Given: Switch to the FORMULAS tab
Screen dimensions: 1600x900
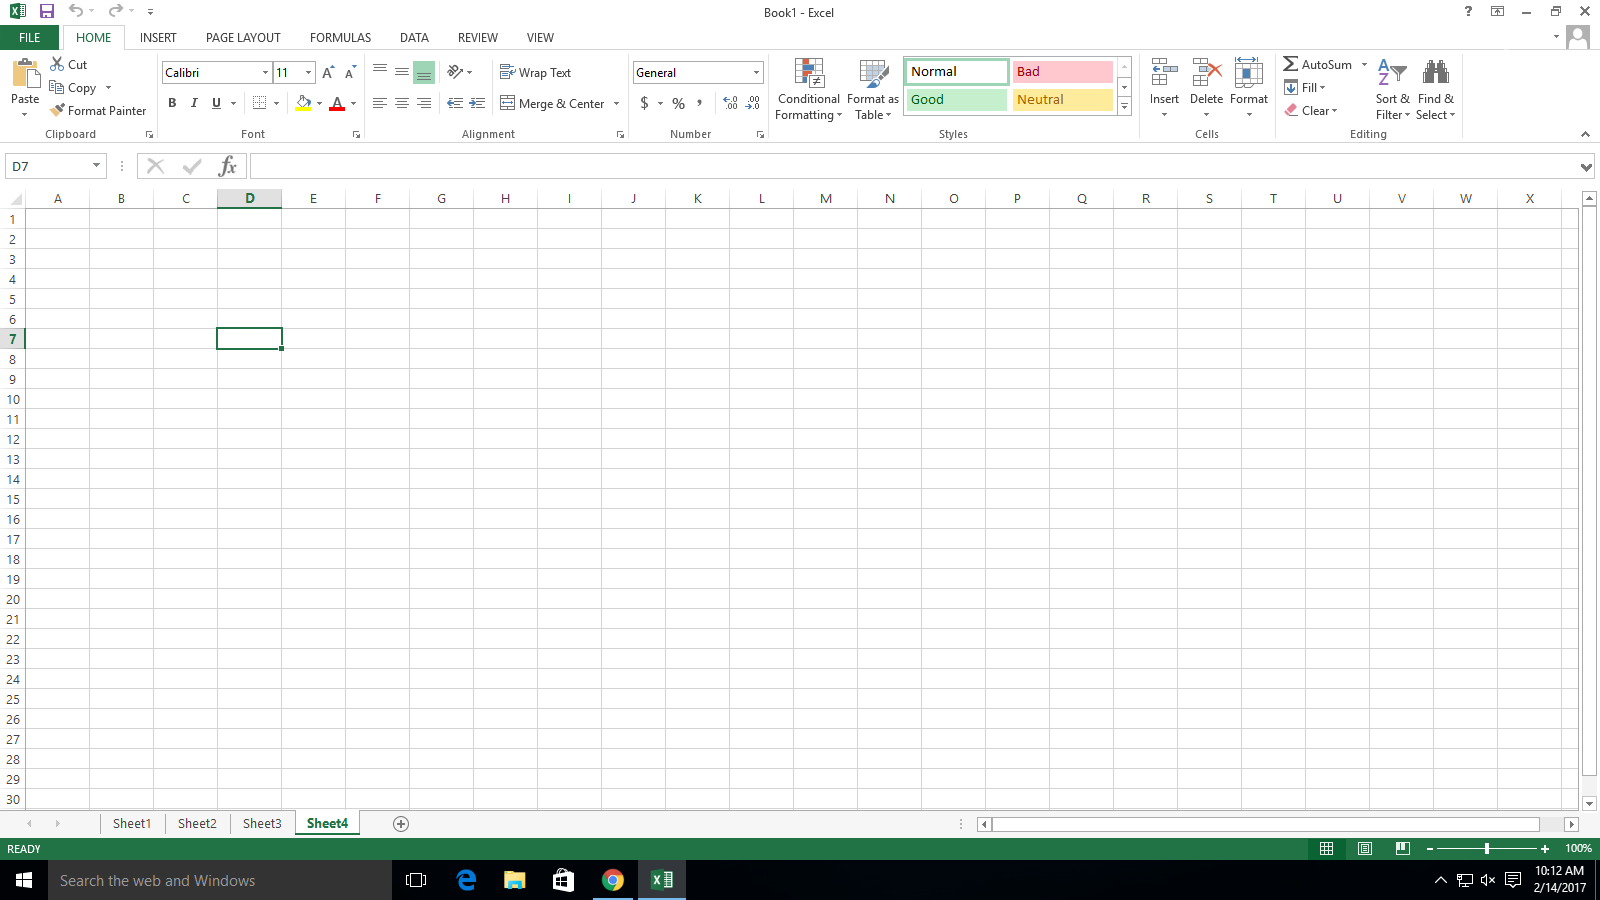Looking at the screenshot, I should pos(340,37).
